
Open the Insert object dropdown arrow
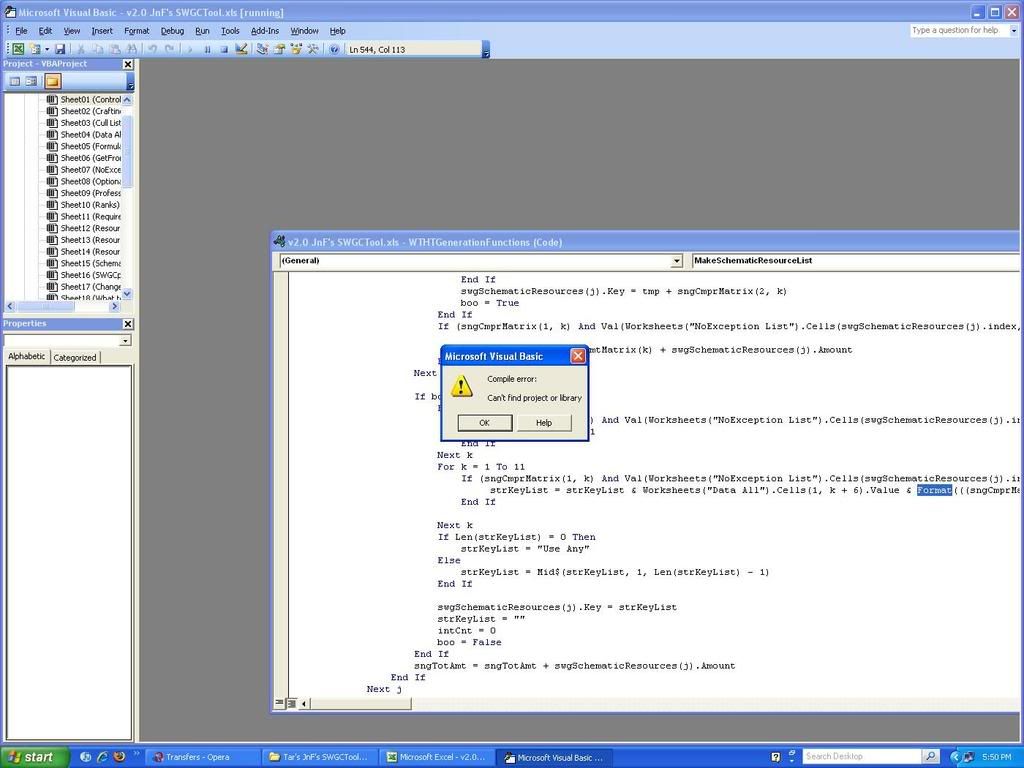(47, 49)
